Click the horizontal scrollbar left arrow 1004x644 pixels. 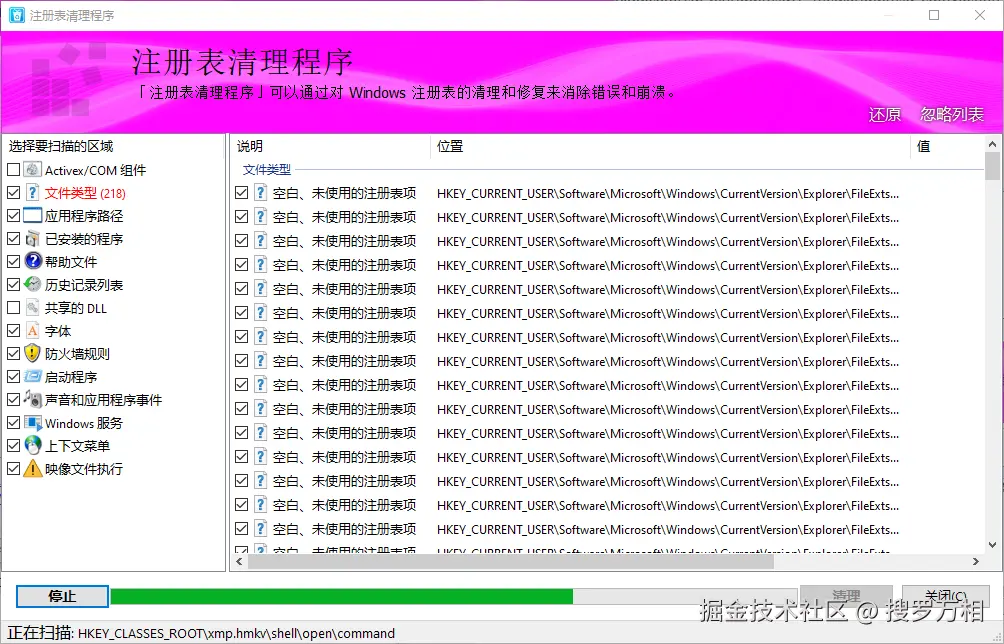pos(239,561)
